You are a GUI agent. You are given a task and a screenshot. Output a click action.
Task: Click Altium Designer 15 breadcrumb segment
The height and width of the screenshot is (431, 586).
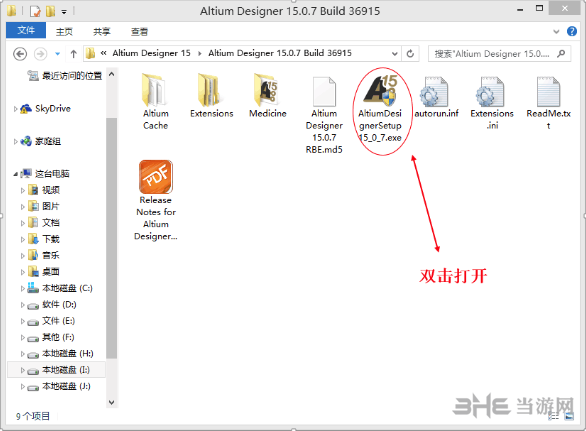[151, 53]
